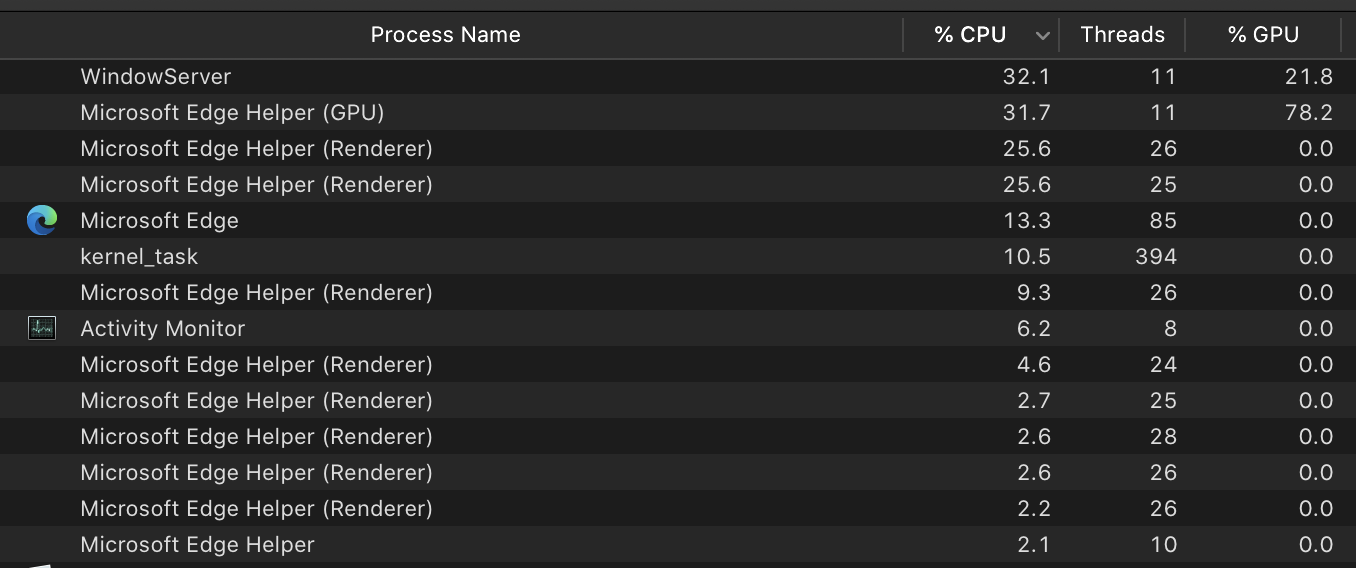Highlight the kernel_task process row

click(x=139, y=257)
